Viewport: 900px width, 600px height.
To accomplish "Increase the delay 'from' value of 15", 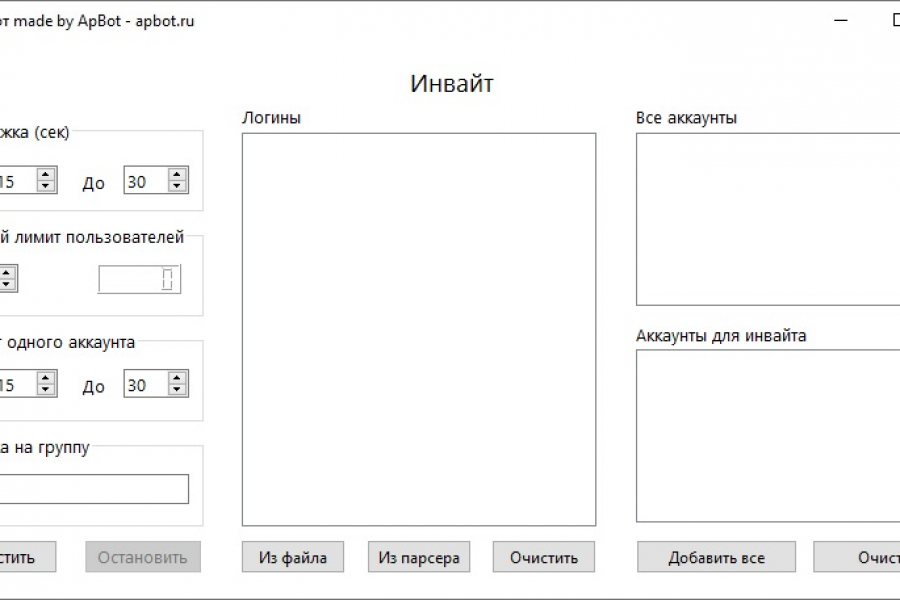I will (46, 174).
